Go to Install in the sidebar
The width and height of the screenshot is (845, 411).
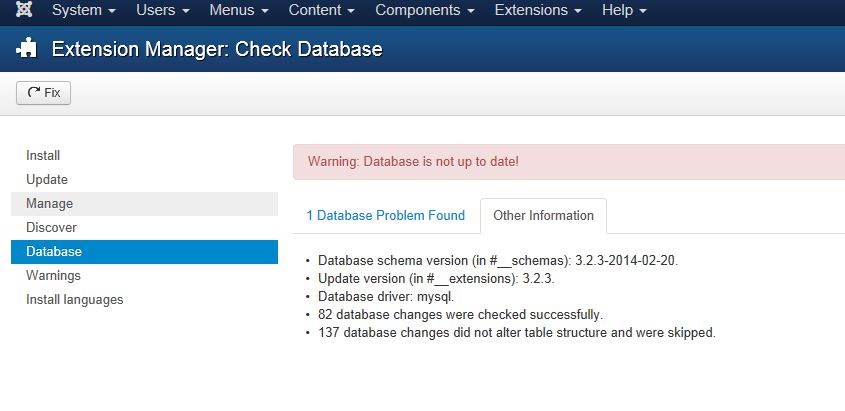point(43,155)
